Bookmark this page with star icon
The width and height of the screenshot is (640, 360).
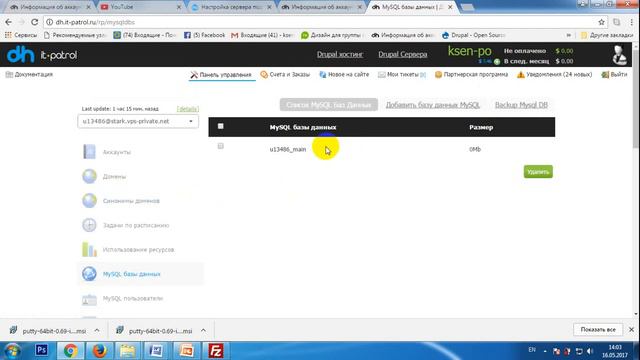pos(601,22)
